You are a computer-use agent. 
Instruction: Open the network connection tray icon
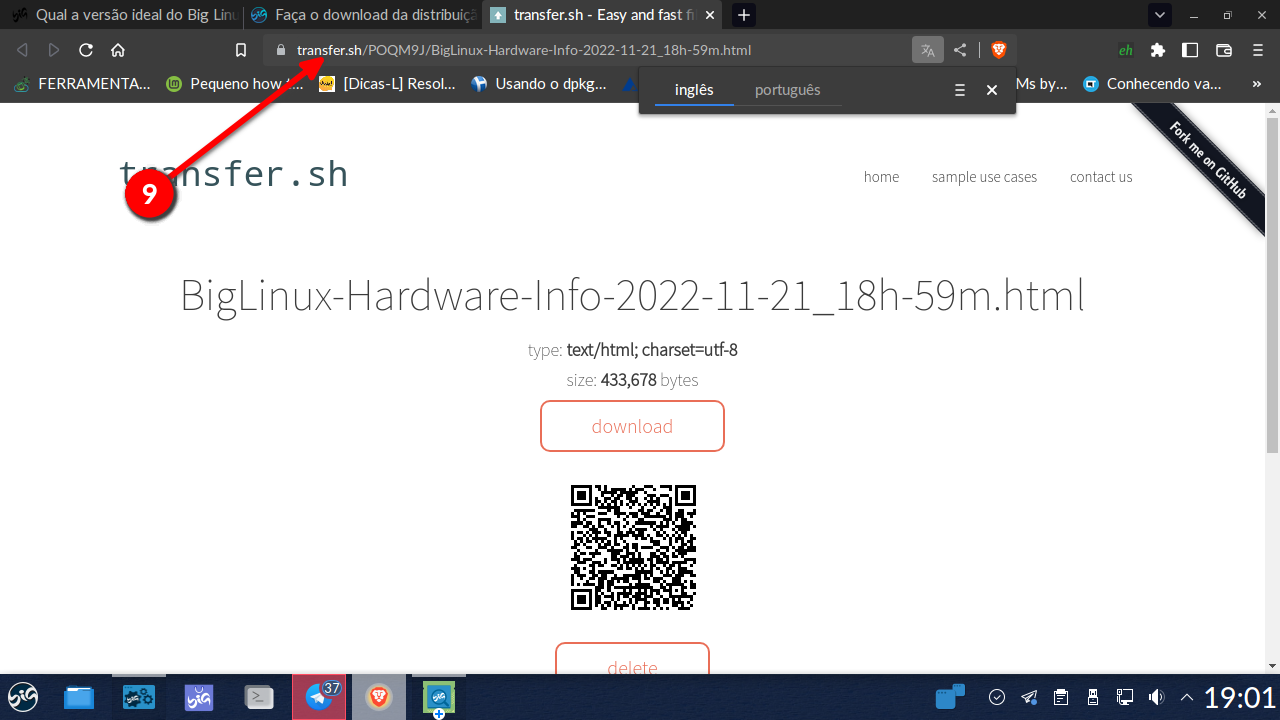pos(1125,697)
